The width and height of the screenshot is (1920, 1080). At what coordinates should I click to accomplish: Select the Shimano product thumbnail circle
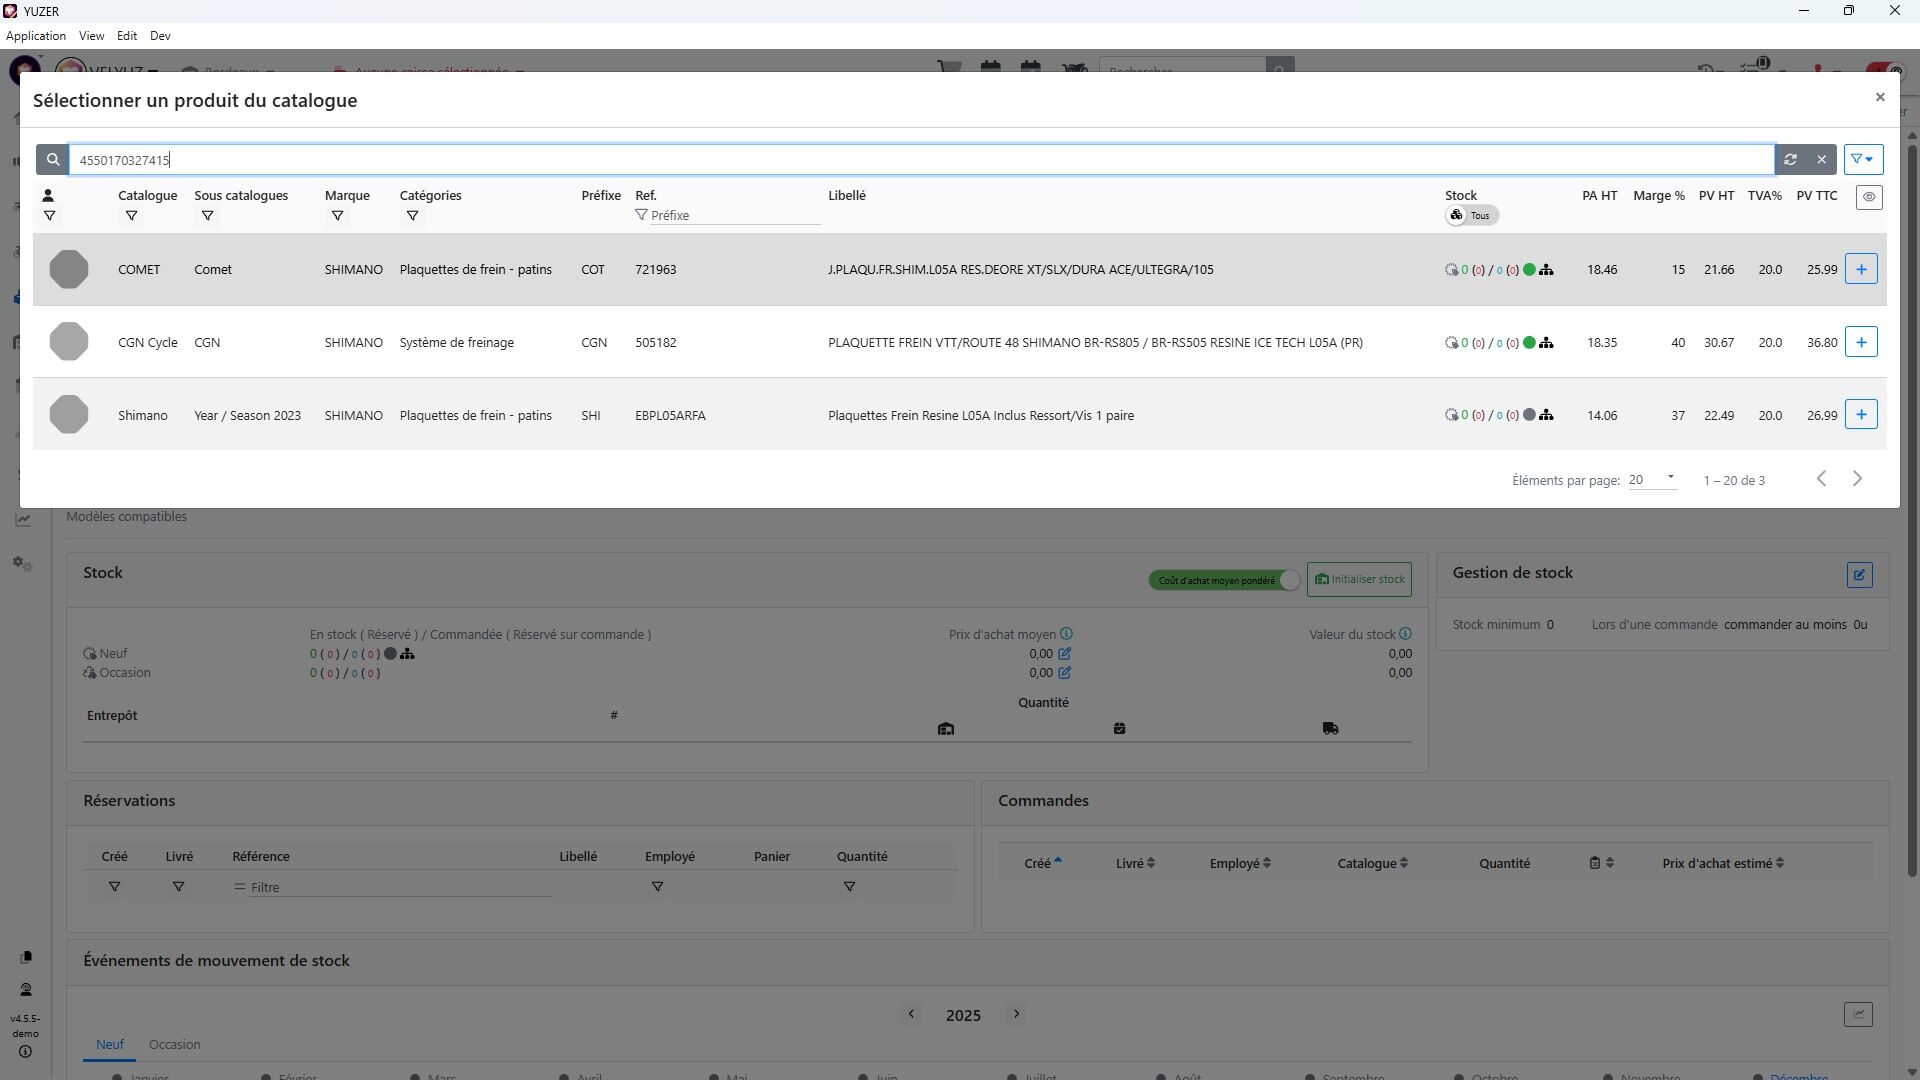pos(69,415)
